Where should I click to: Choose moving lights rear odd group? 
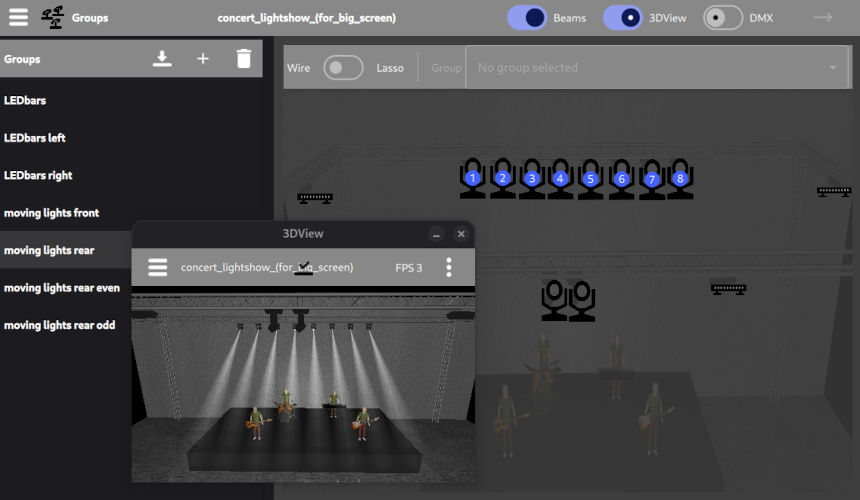59,325
